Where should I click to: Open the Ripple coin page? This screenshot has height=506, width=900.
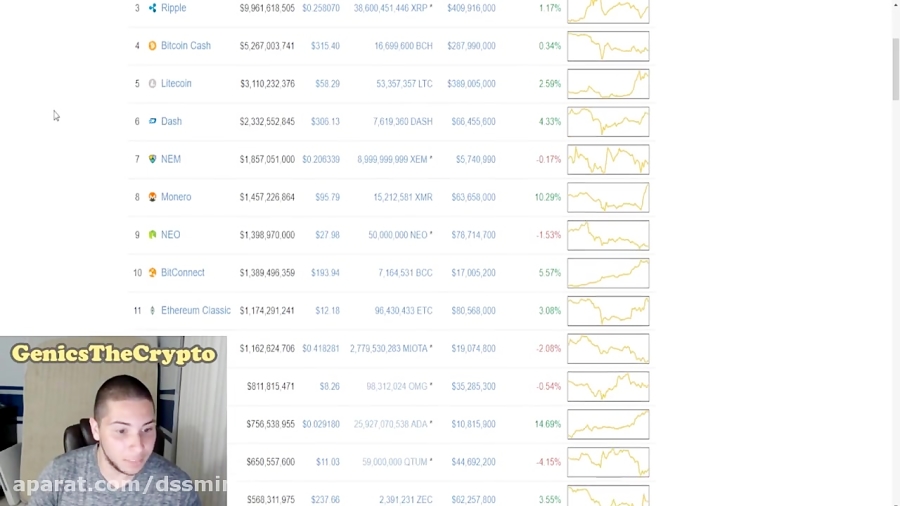pos(173,8)
